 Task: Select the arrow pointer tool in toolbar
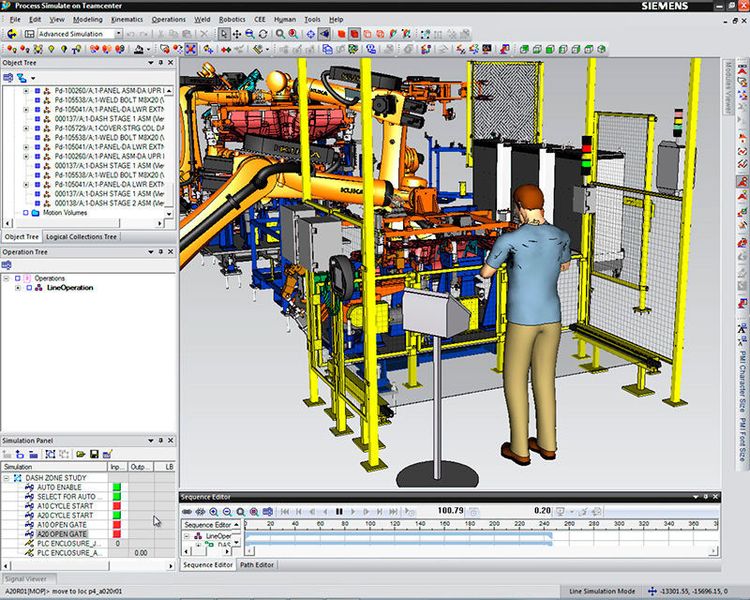(223, 34)
